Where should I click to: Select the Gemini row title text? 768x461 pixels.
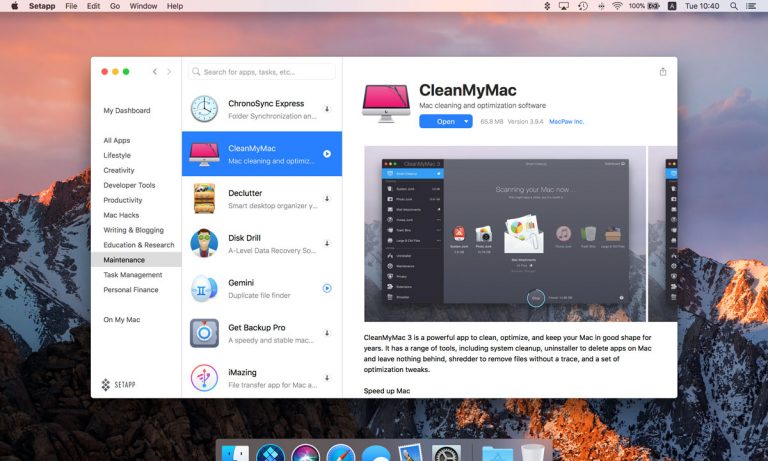(241, 283)
